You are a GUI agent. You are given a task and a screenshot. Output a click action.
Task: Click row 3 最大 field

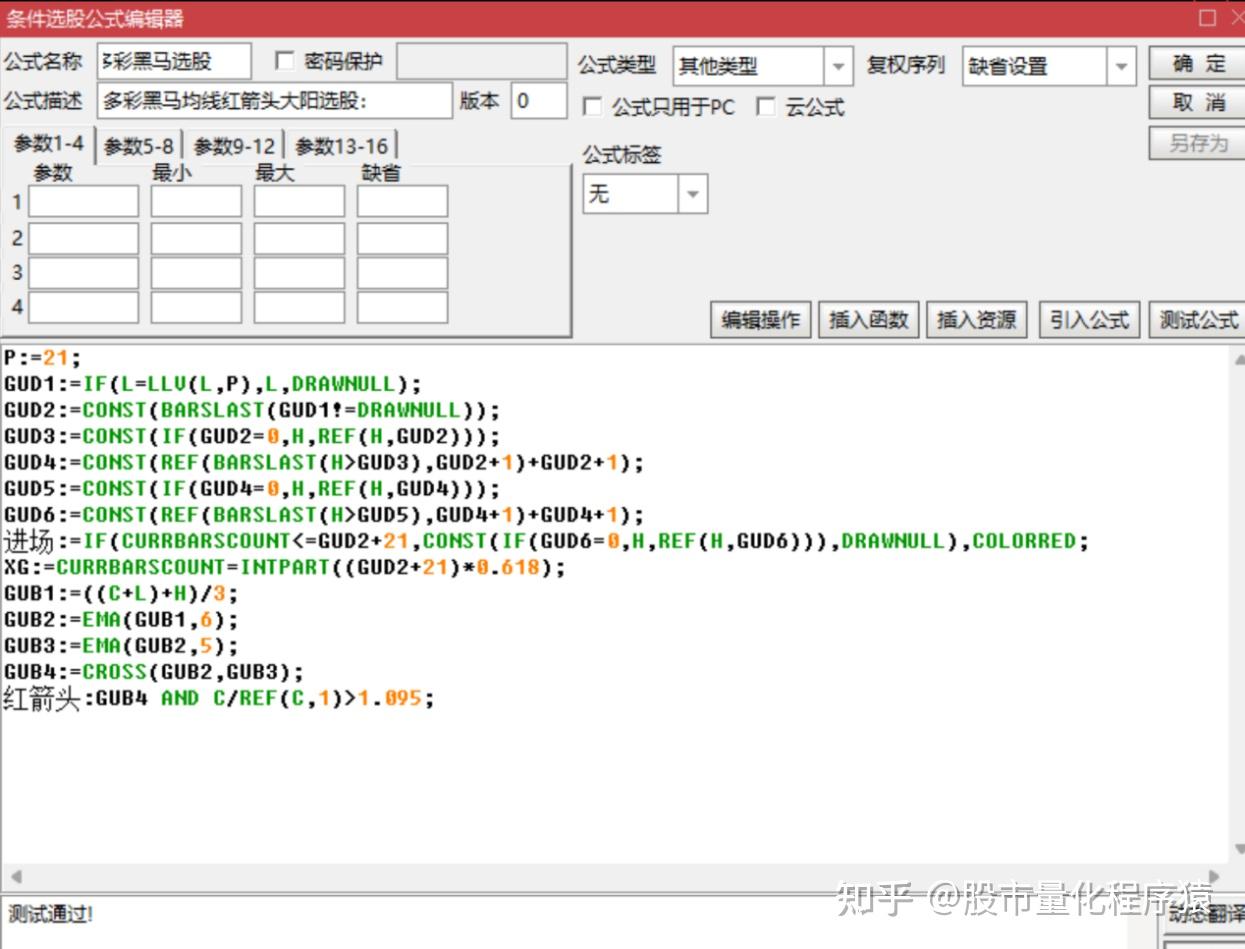299,273
